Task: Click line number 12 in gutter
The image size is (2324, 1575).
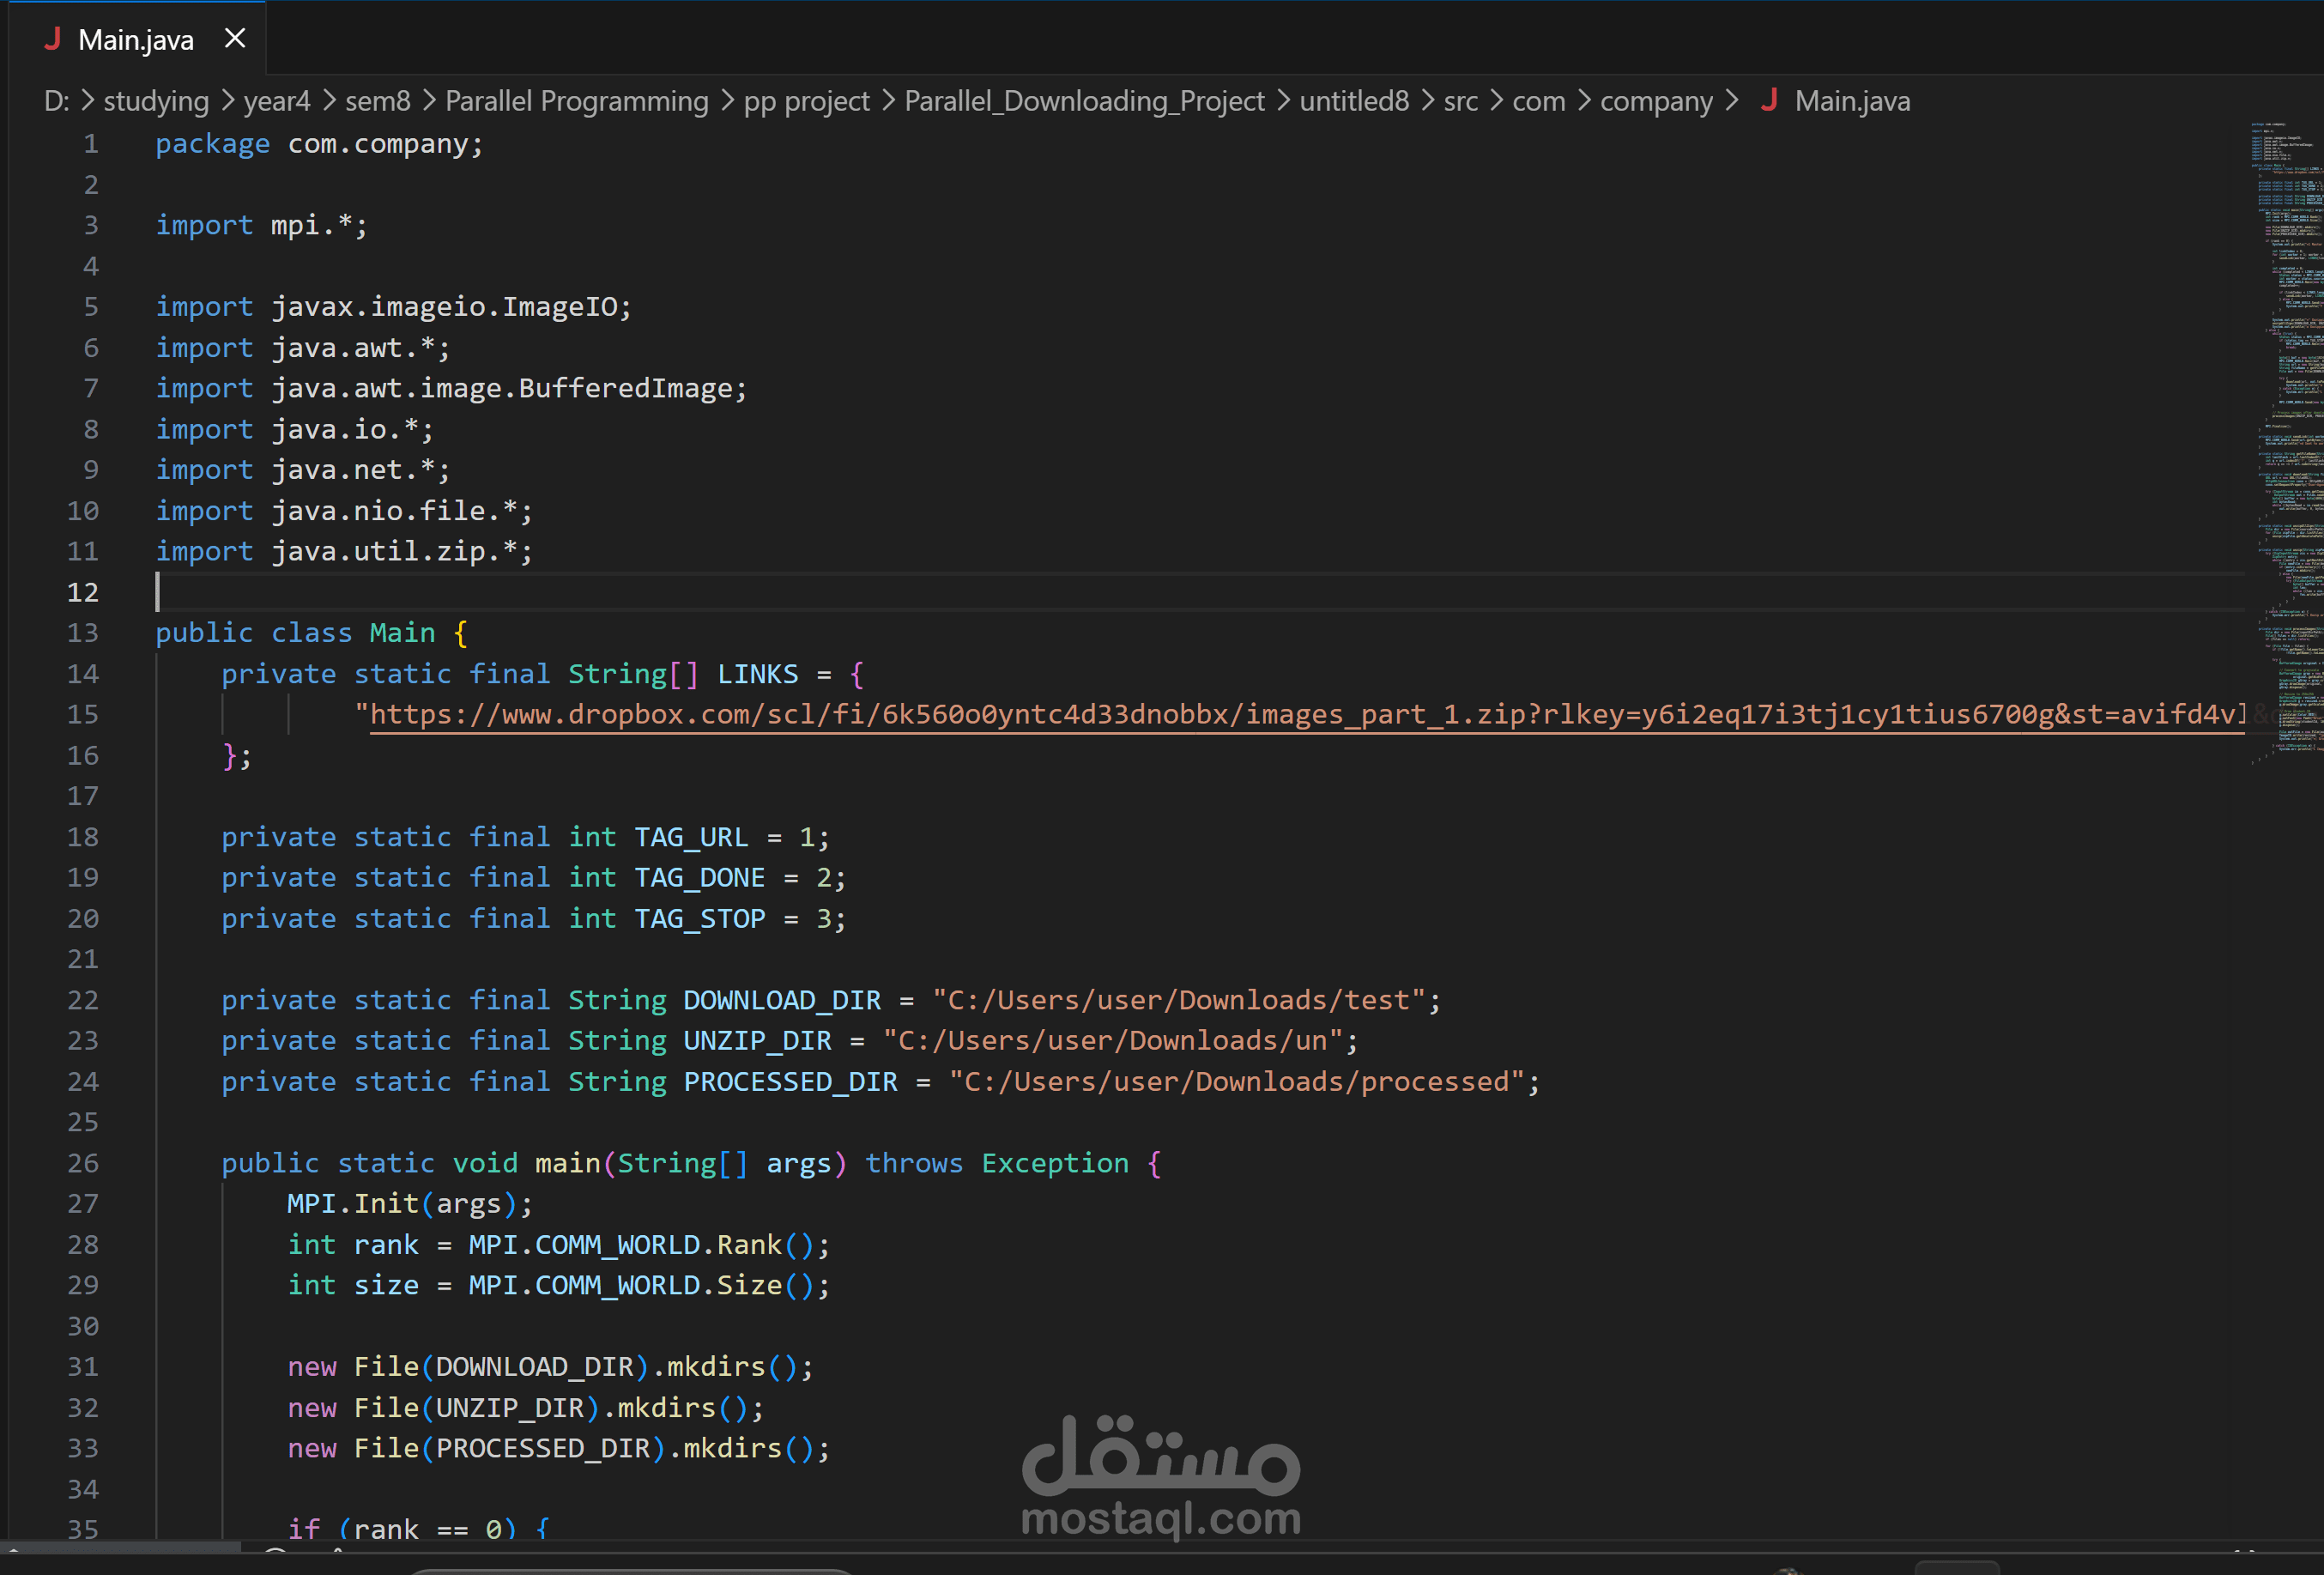Action: tap(83, 592)
